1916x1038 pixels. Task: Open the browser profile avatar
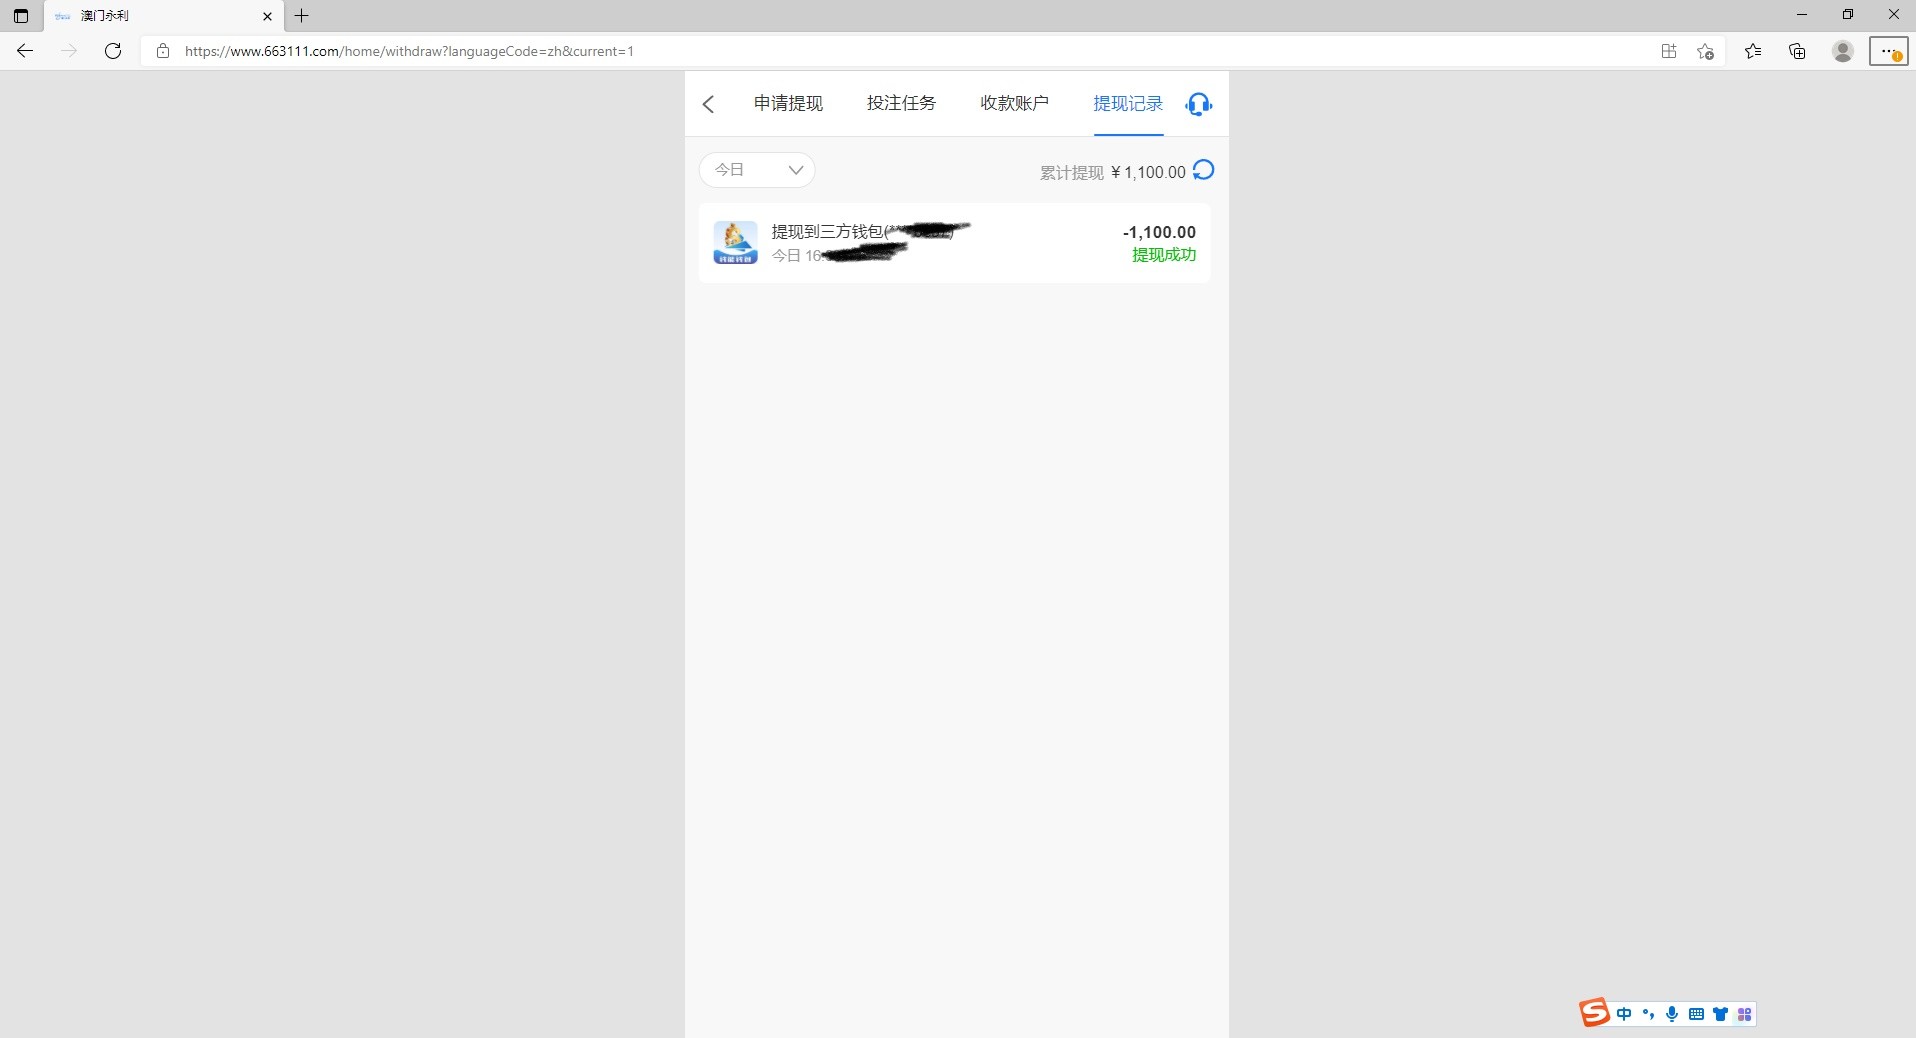click(1842, 51)
